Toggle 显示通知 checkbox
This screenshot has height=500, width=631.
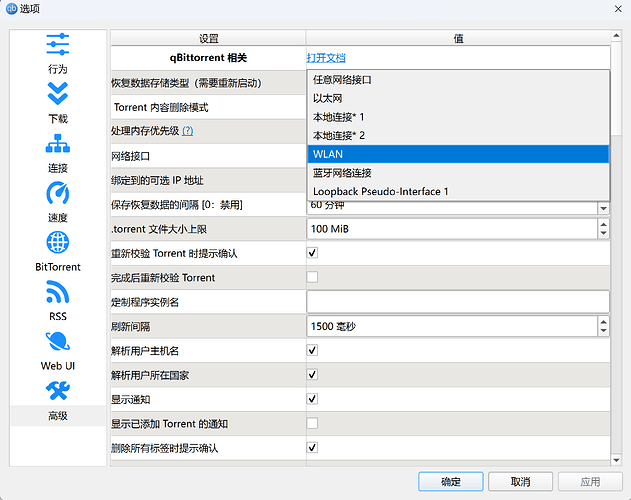click(x=312, y=399)
